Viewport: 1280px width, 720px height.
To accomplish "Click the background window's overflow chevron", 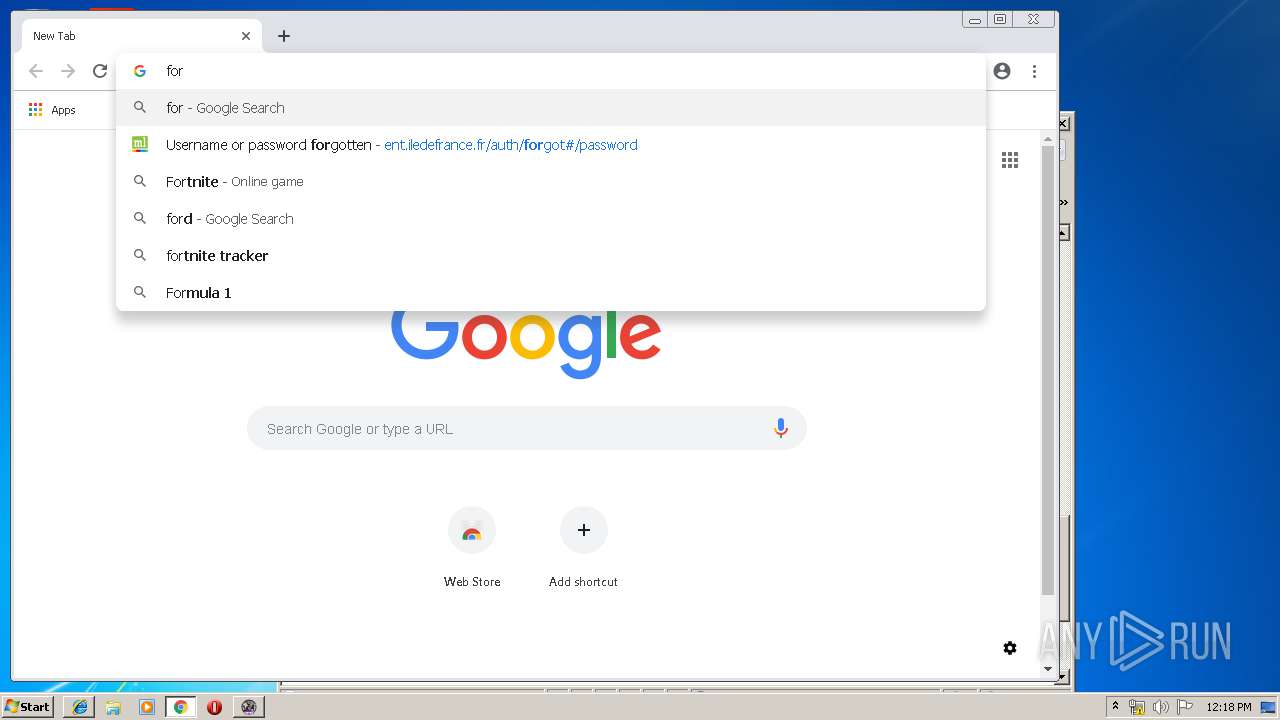I will (1064, 202).
